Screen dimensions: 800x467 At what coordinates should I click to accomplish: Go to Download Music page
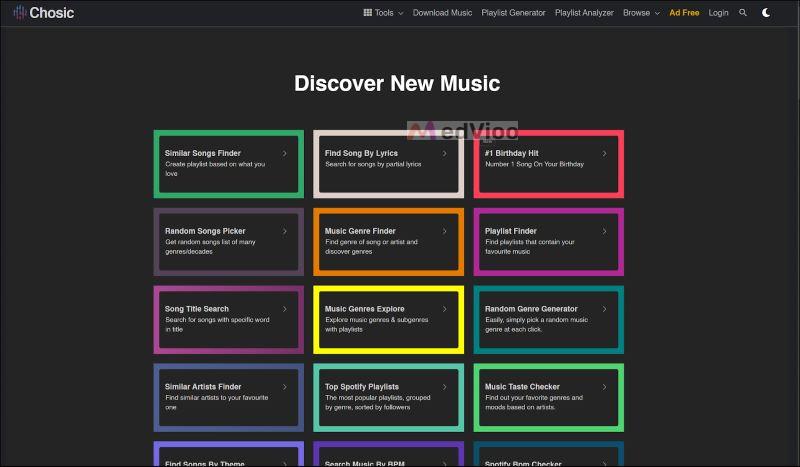click(442, 13)
